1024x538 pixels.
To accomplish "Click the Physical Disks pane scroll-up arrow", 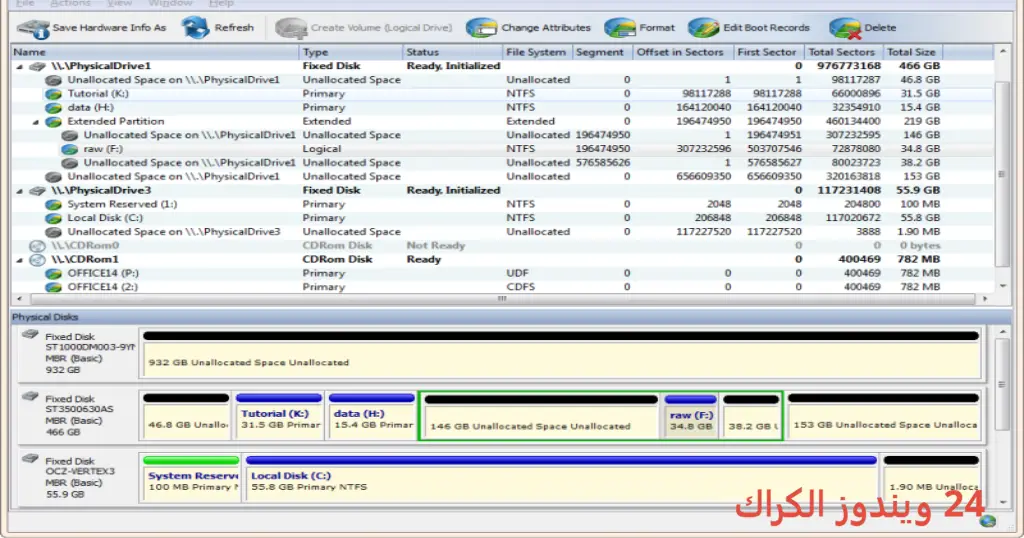I will (x=1002, y=332).
